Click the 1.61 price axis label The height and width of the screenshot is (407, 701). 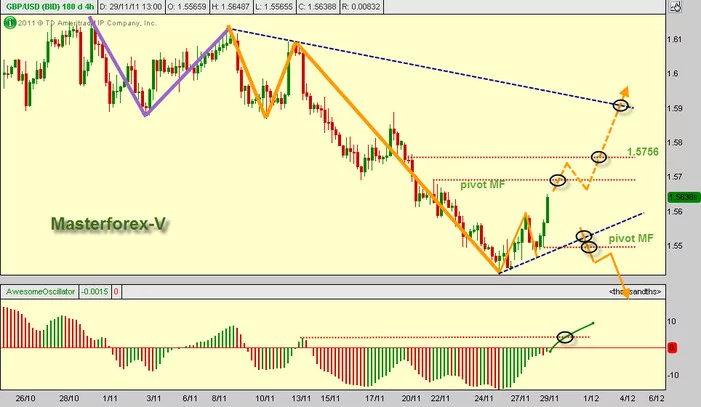click(x=674, y=39)
